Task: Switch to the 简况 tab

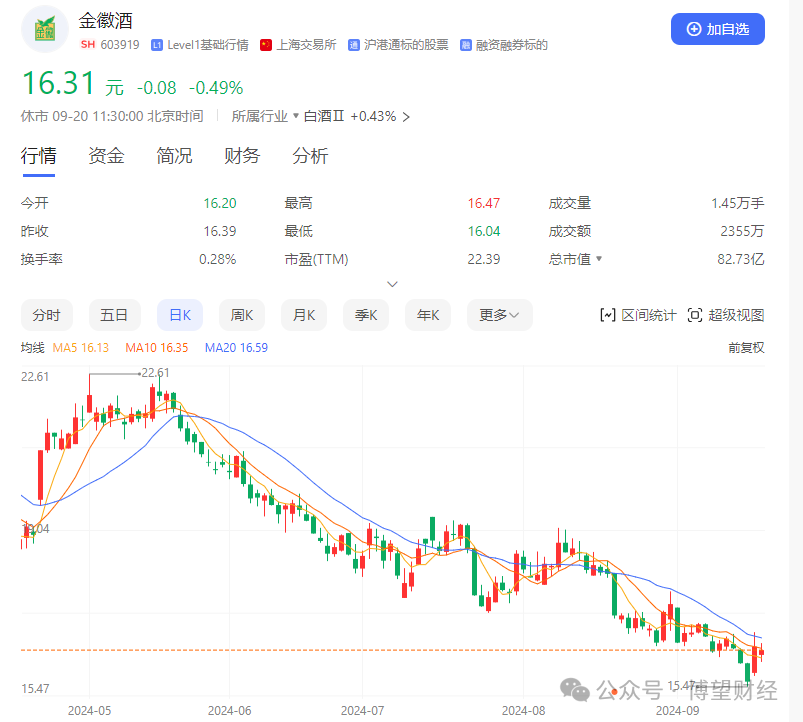Action: coord(175,156)
